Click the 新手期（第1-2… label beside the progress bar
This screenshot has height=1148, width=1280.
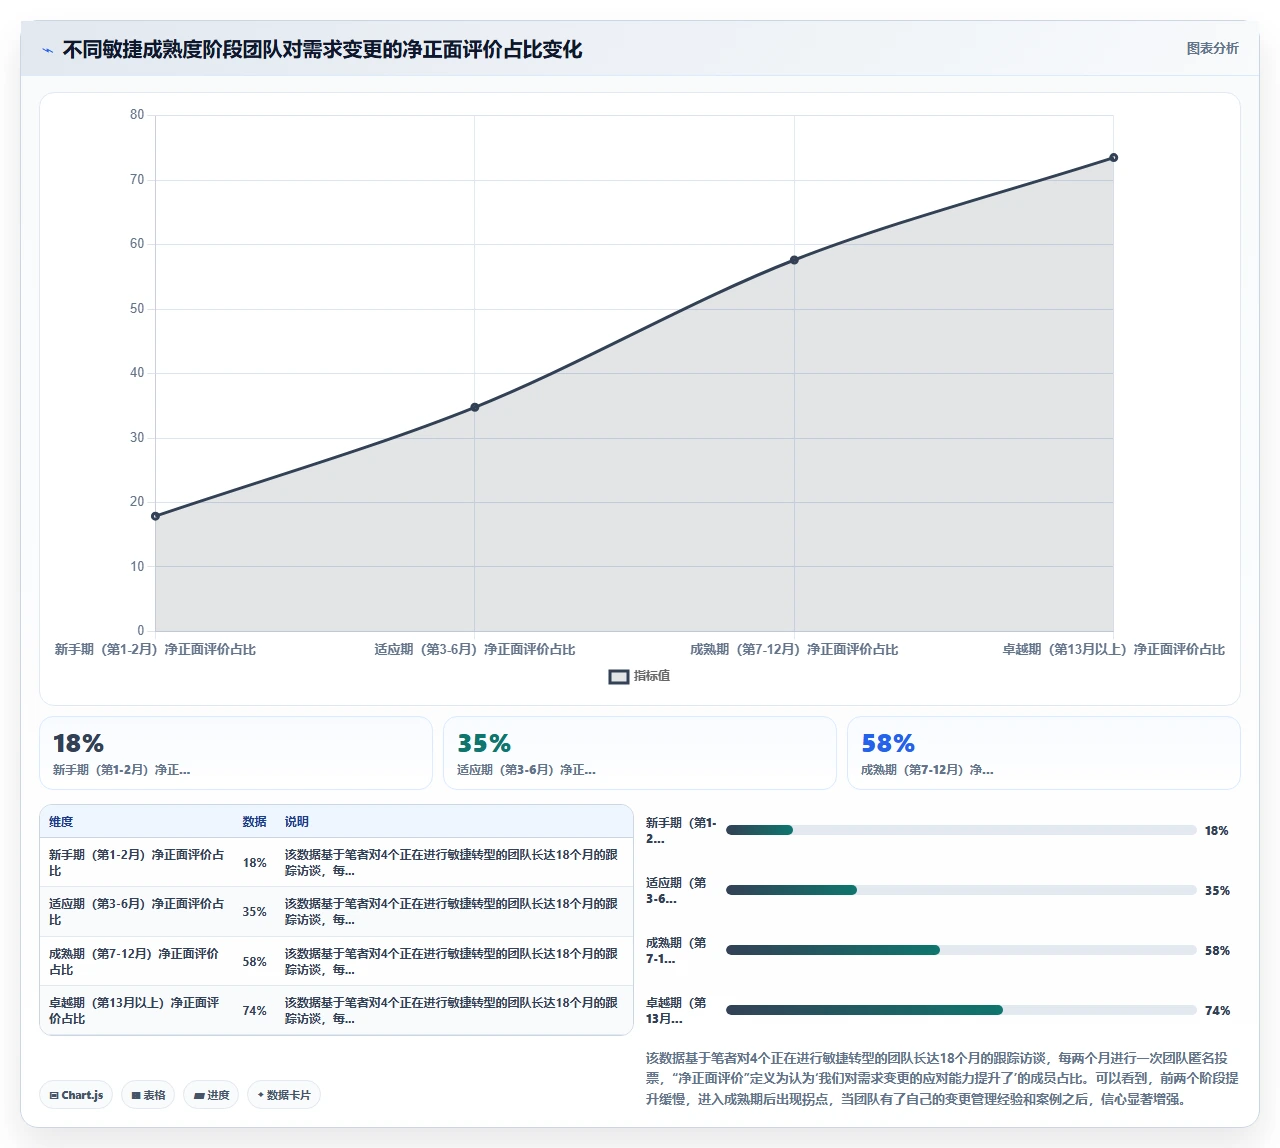tap(681, 831)
